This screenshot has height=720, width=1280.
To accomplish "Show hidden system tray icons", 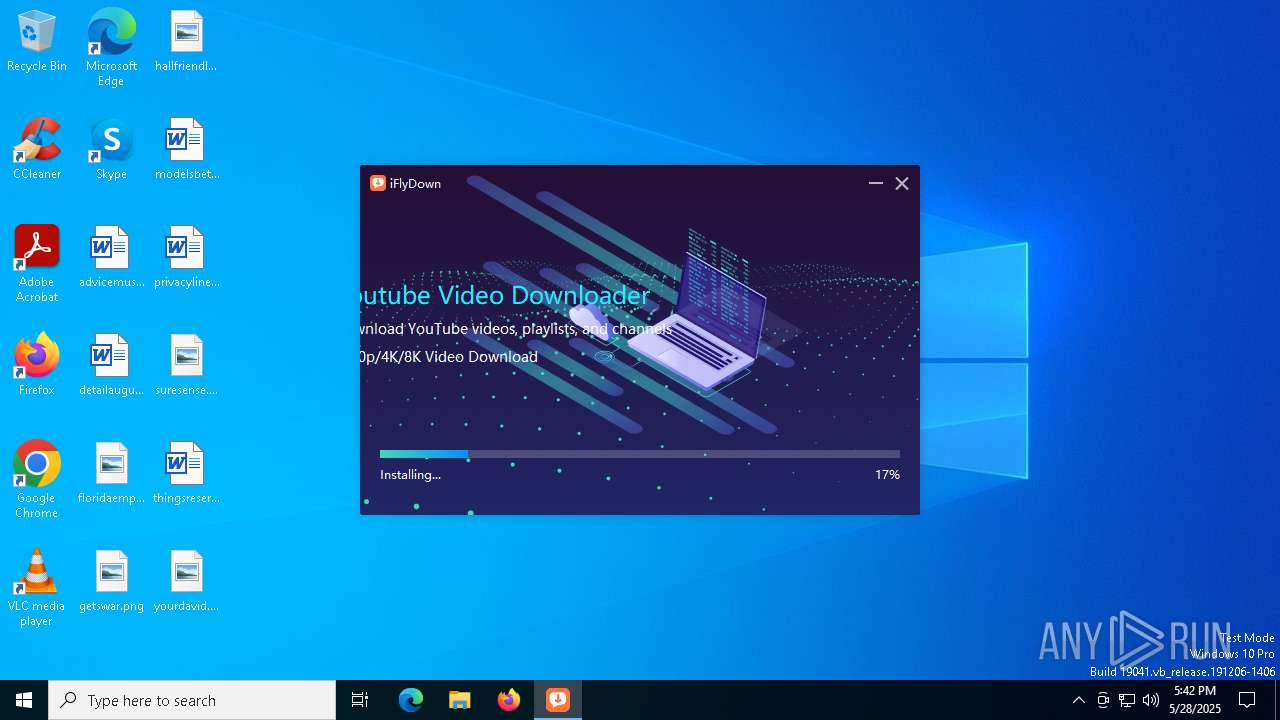I will [x=1078, y=700].
